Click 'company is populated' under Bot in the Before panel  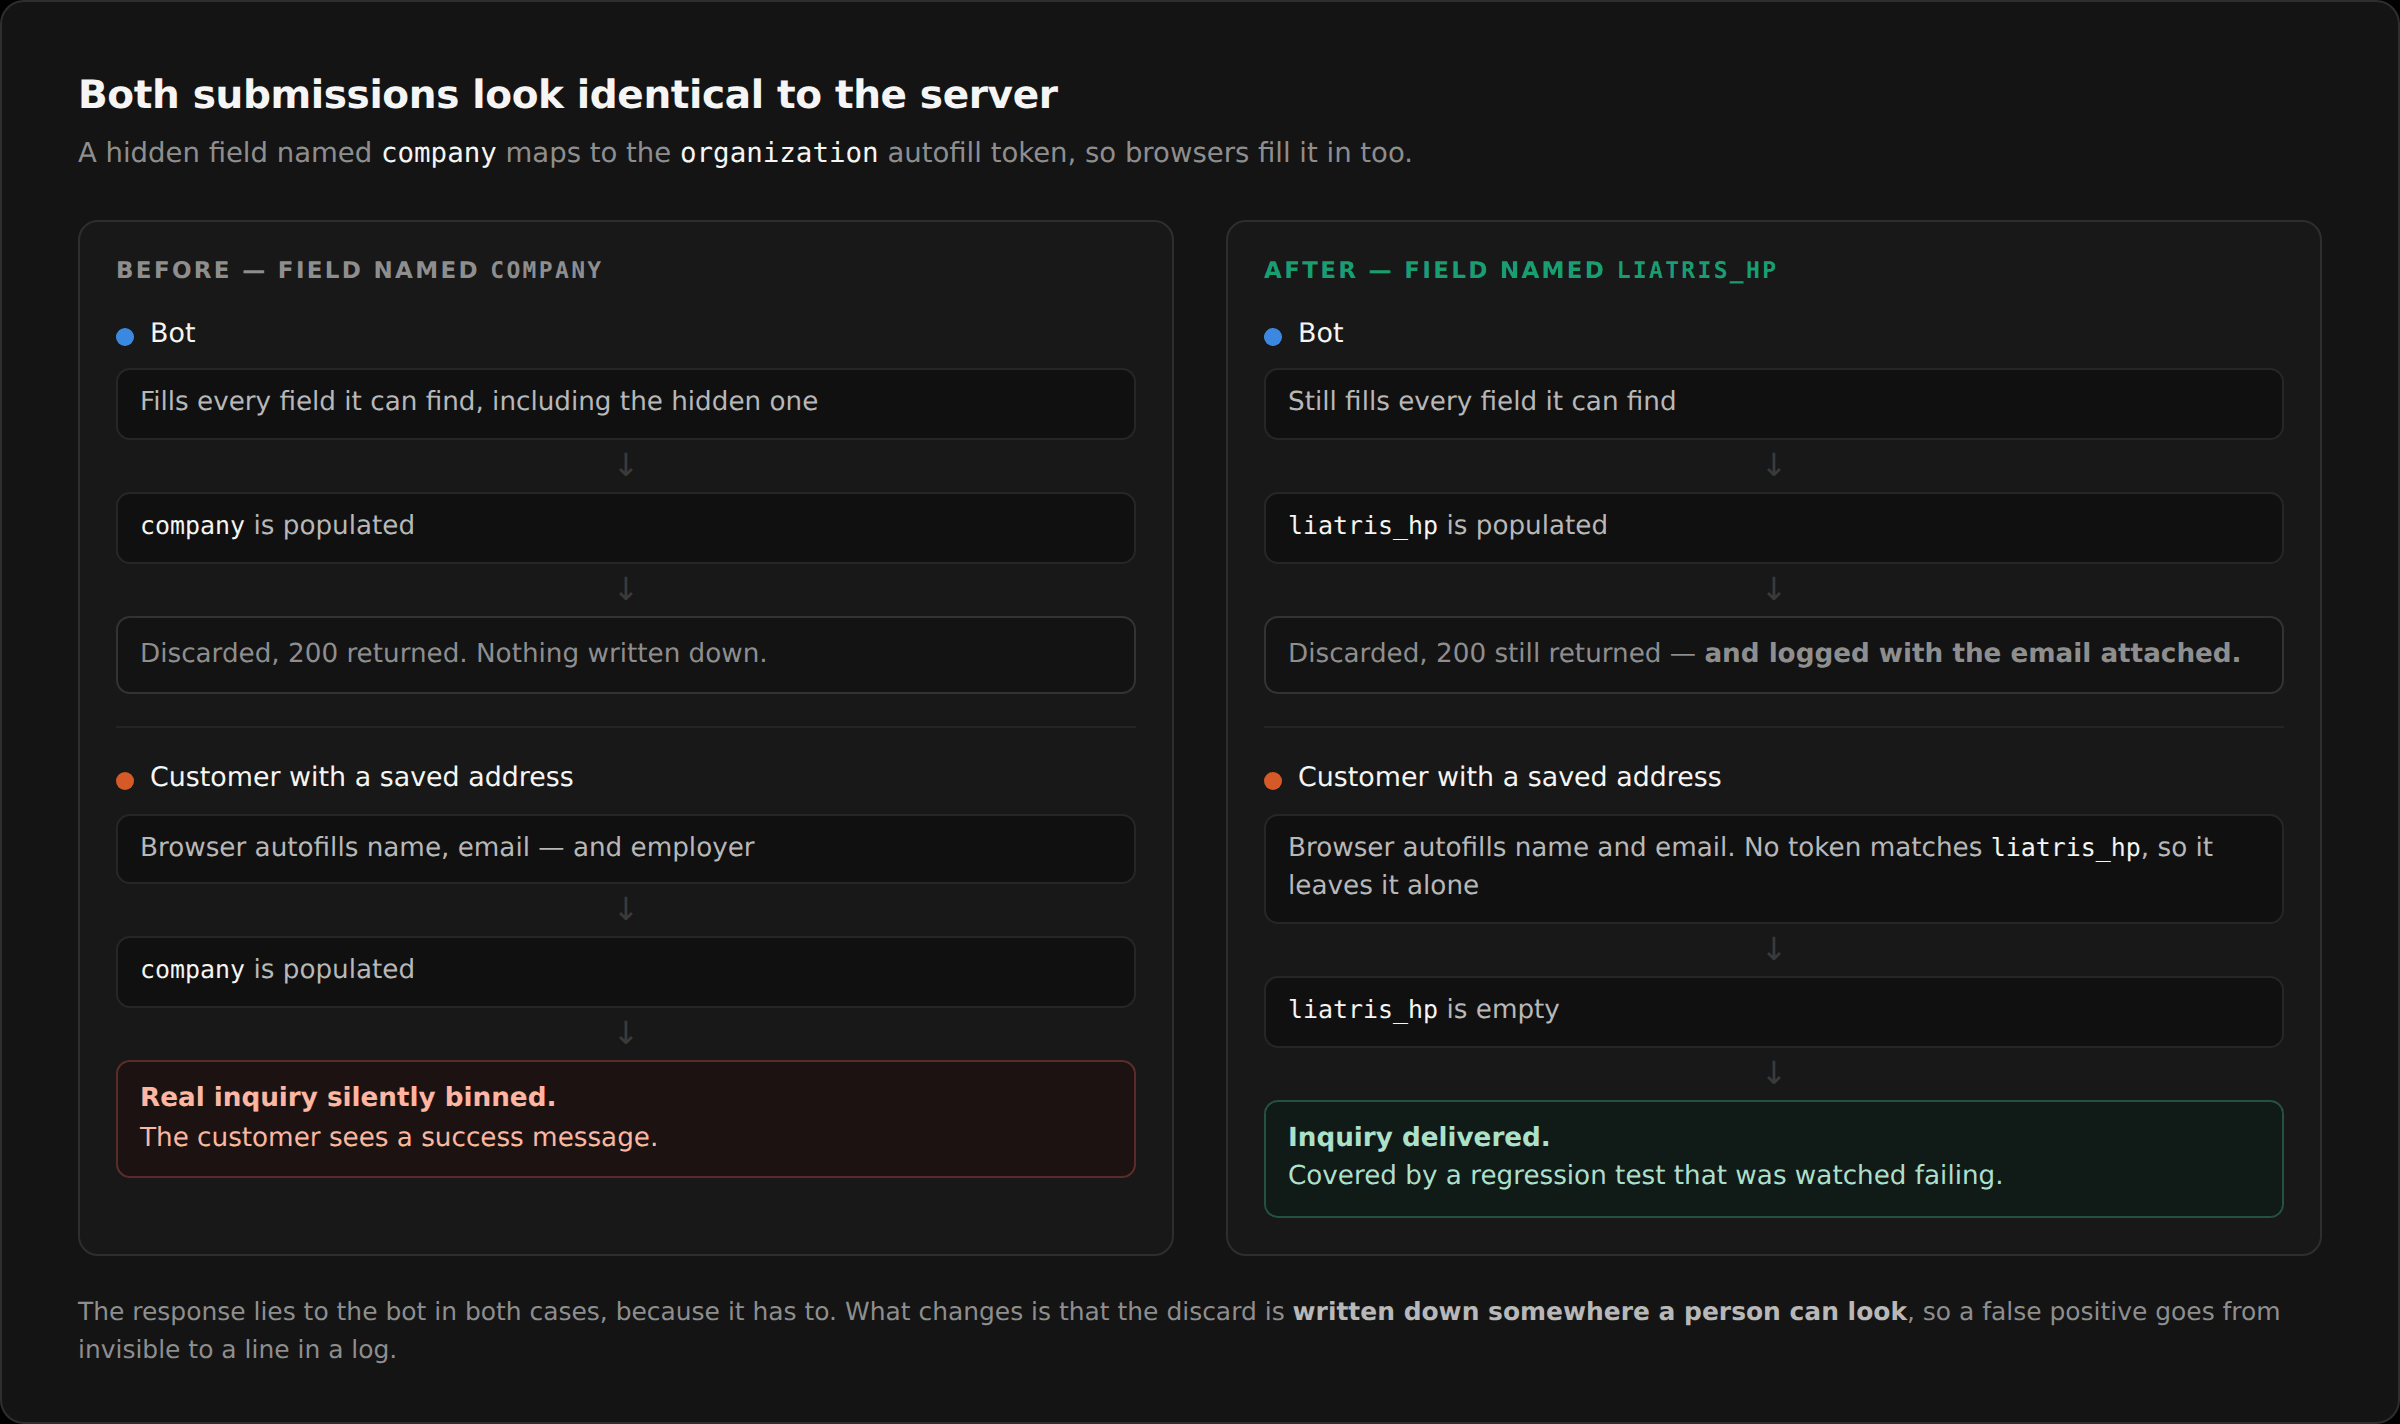[626, 527]
